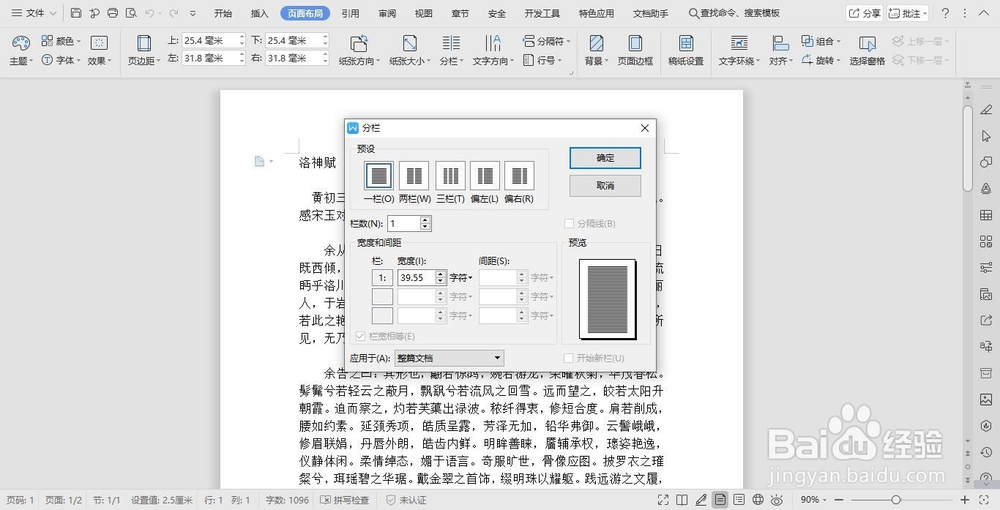The image size is (1000, 510).
Task: Open the 90% zoom level menu
Action: coord(813,500)
